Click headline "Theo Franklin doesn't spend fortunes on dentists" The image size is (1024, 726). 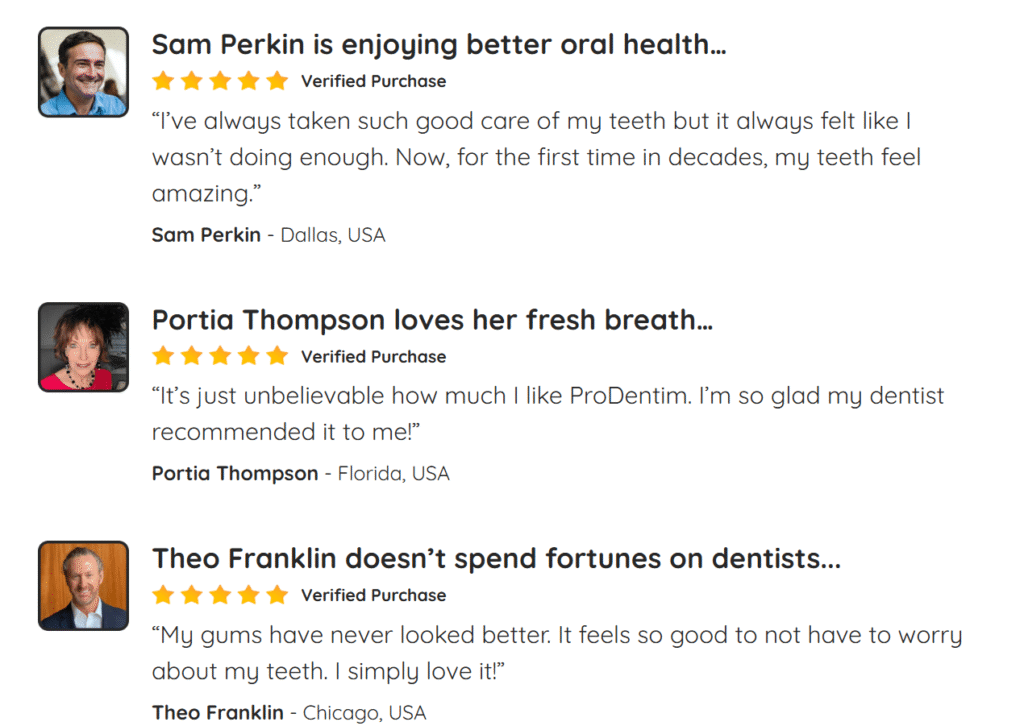point(496,559)
